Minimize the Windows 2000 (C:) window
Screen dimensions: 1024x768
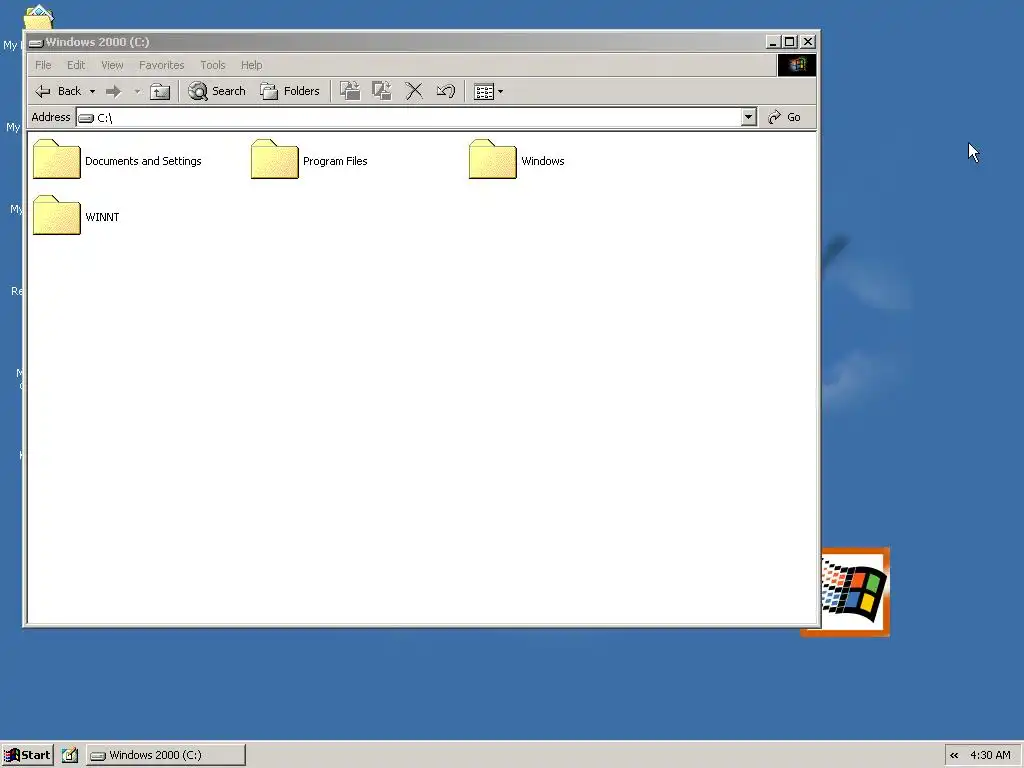[x=773, y=42]
